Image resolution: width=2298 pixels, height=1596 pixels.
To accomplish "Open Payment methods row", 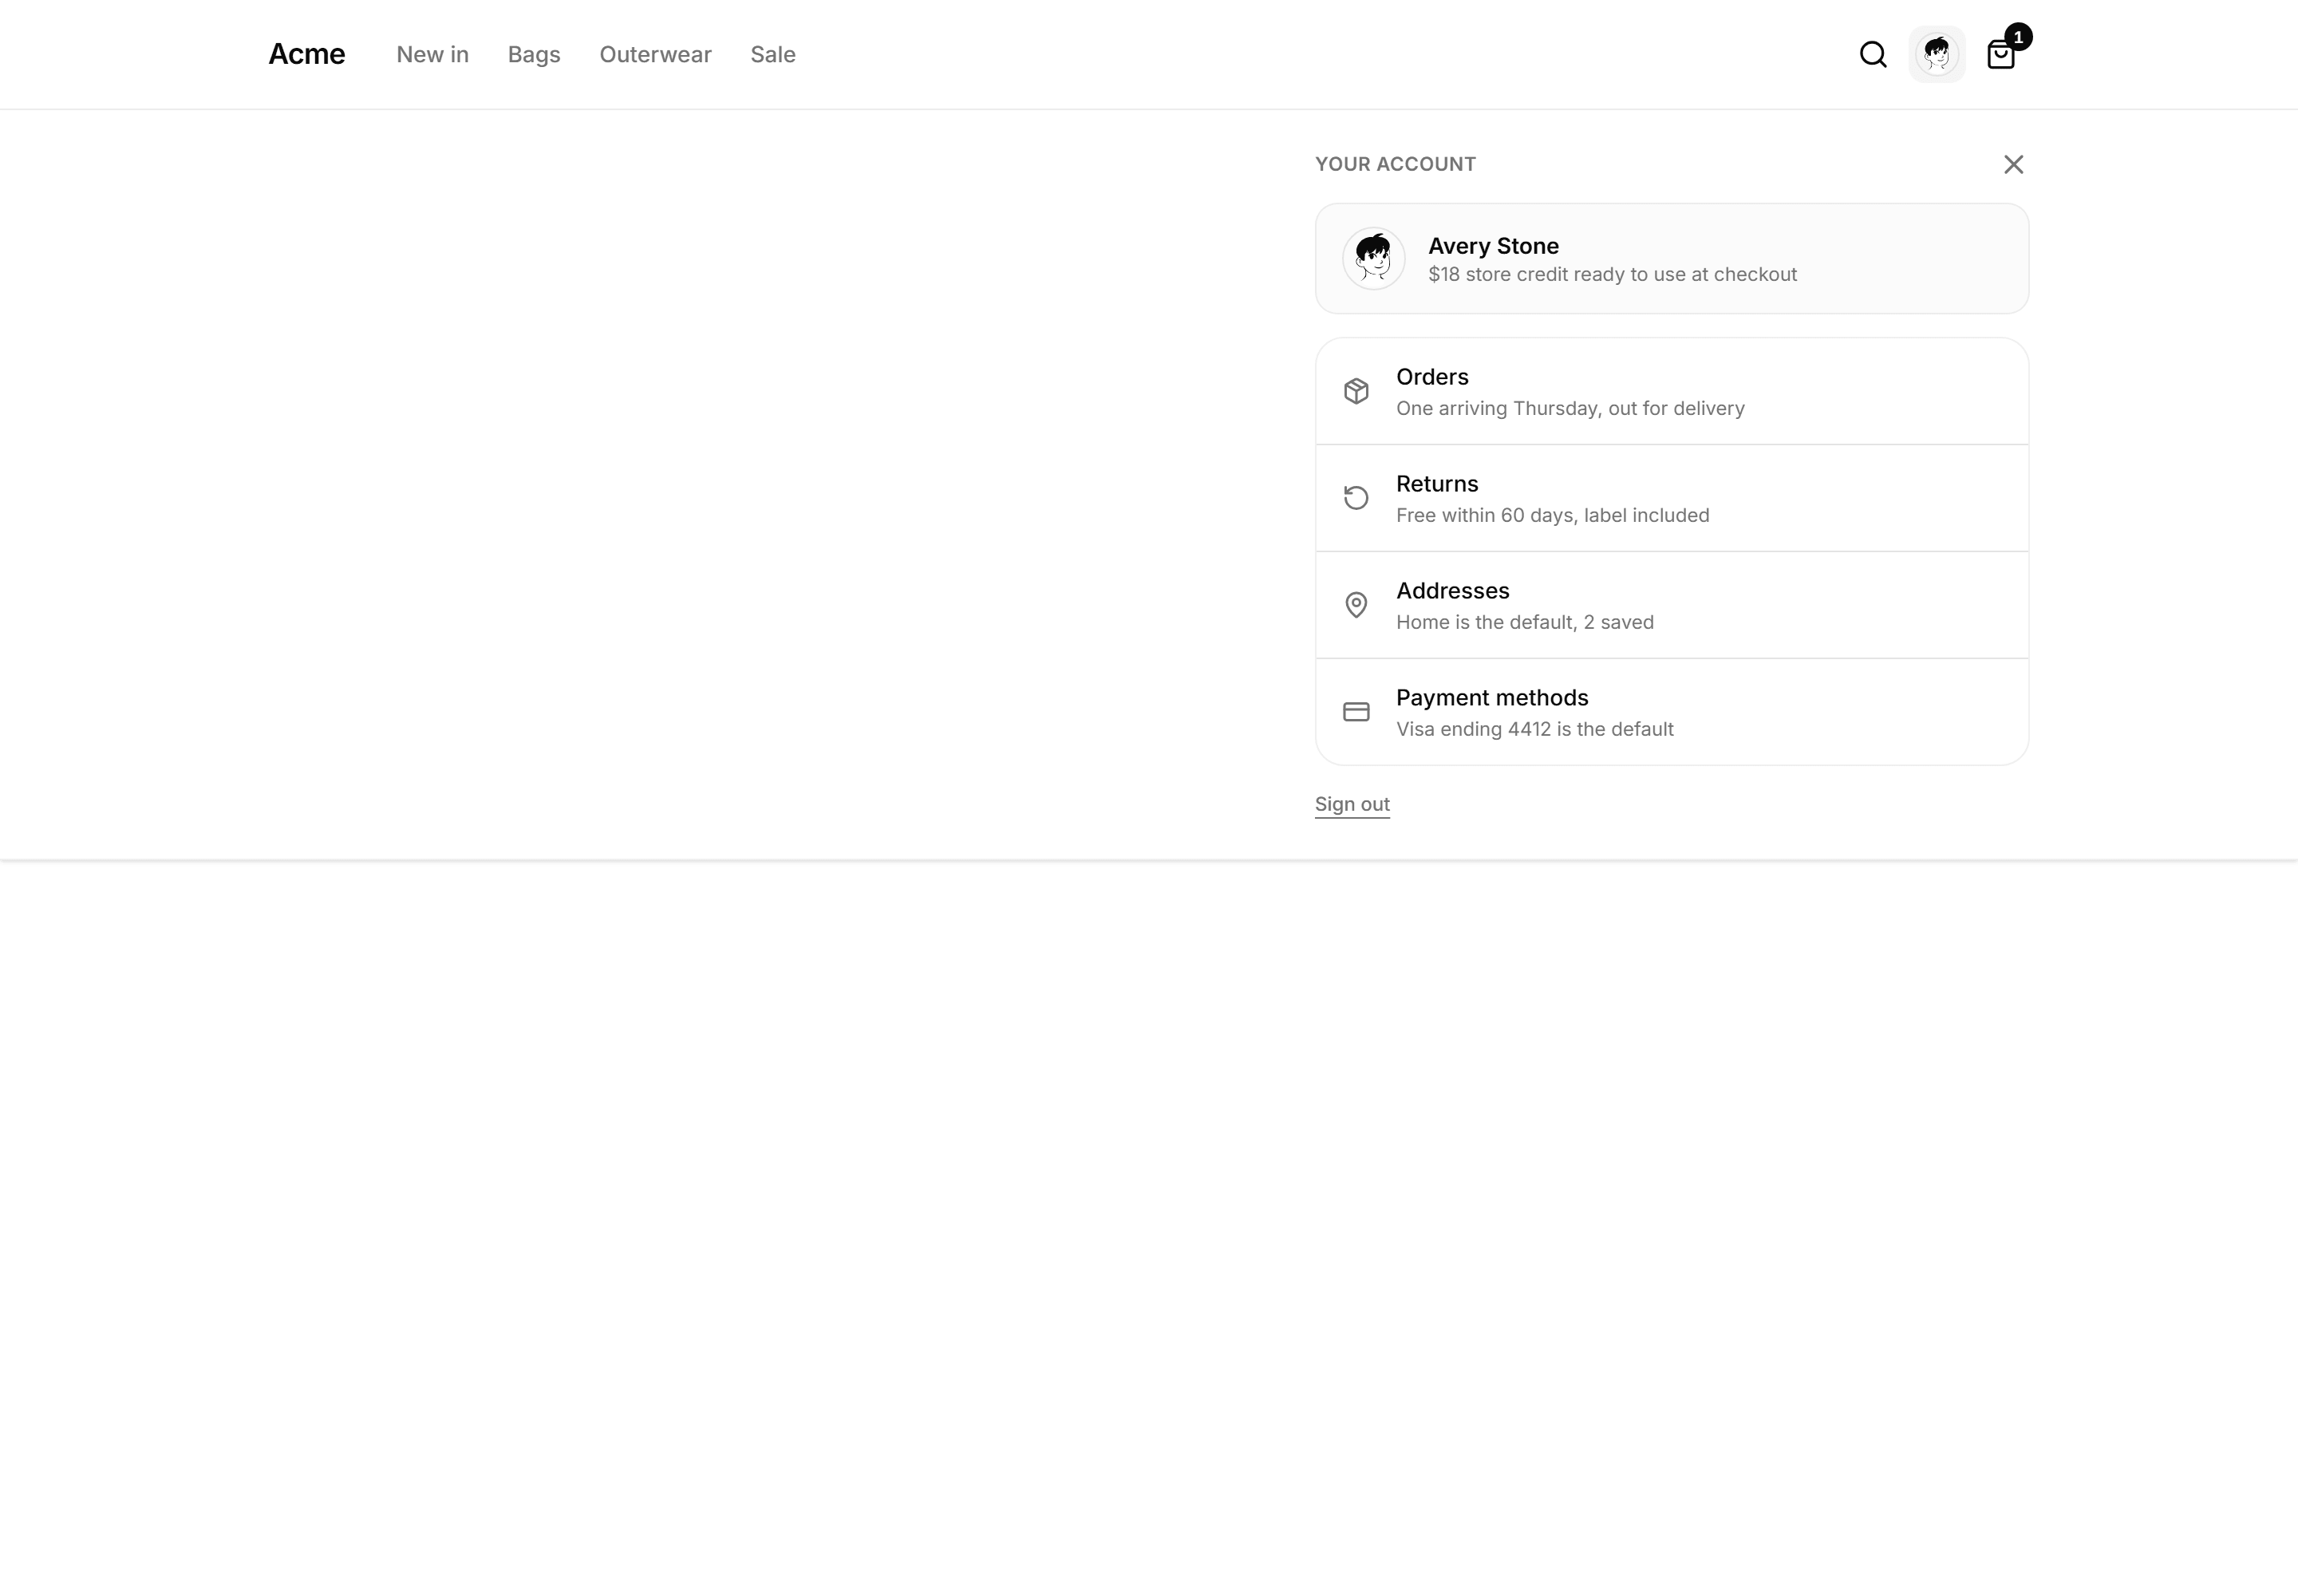I will tap(1672, 712).
